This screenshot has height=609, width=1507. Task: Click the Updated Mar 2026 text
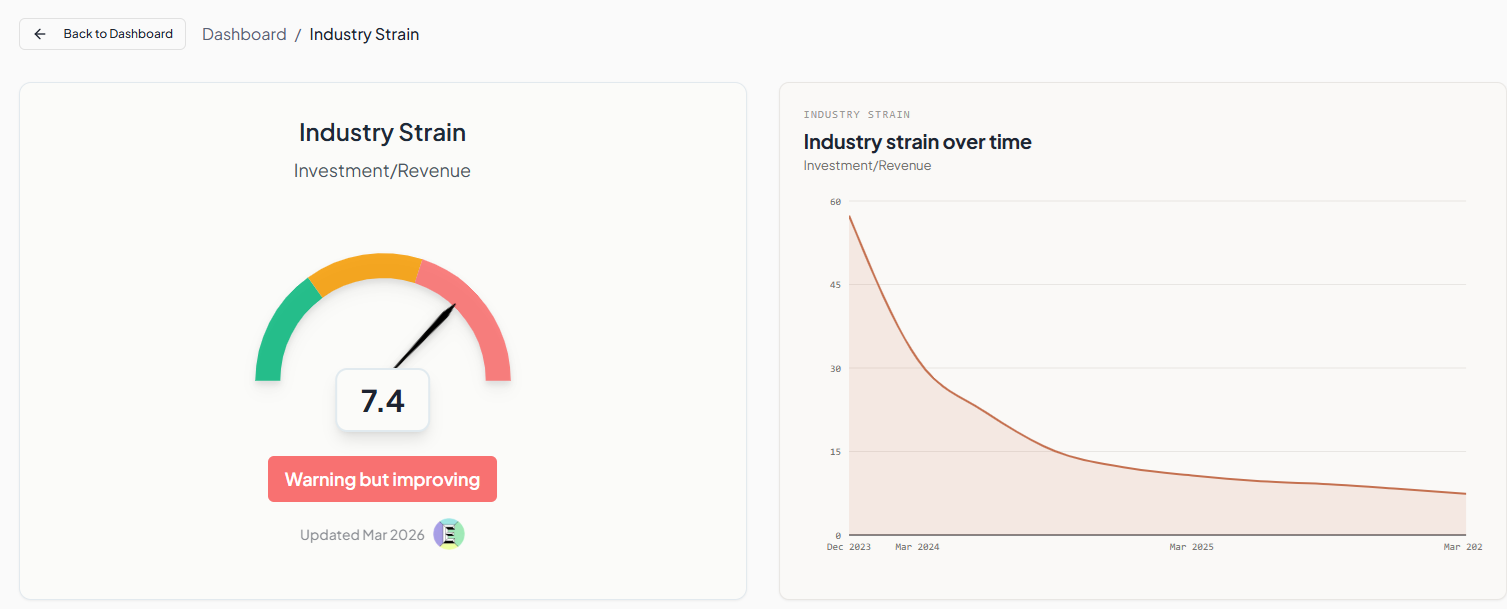pos(362,535)
